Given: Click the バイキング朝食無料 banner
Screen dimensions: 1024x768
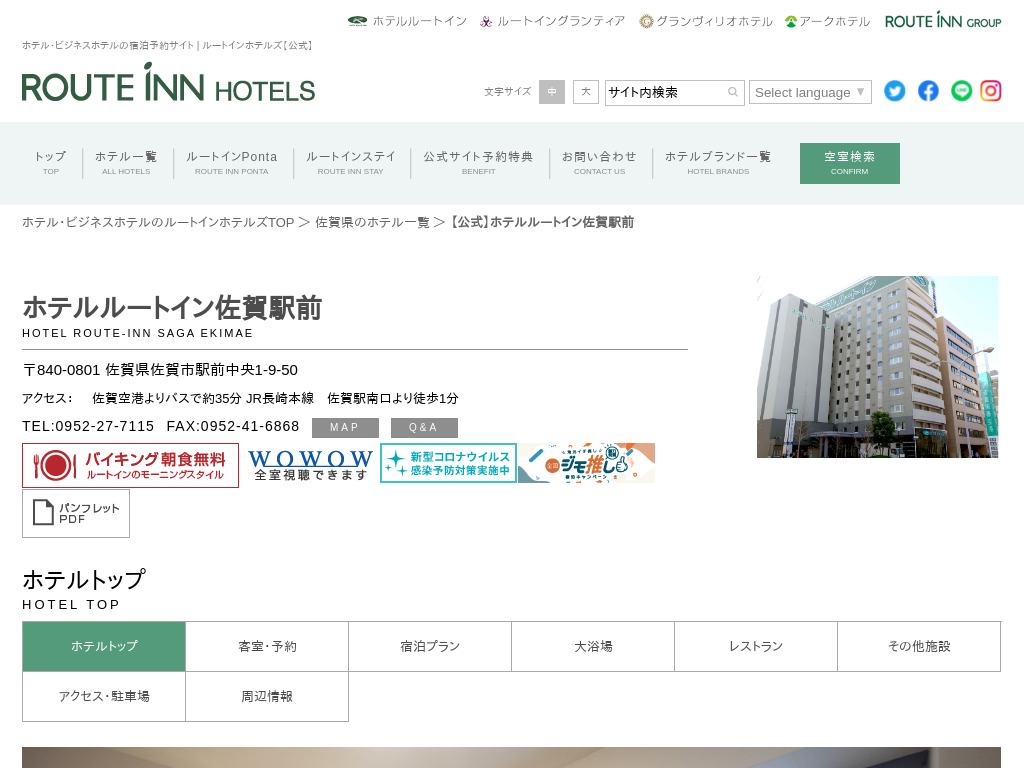Looking at the screenshot, I should (x=131, y=466).
